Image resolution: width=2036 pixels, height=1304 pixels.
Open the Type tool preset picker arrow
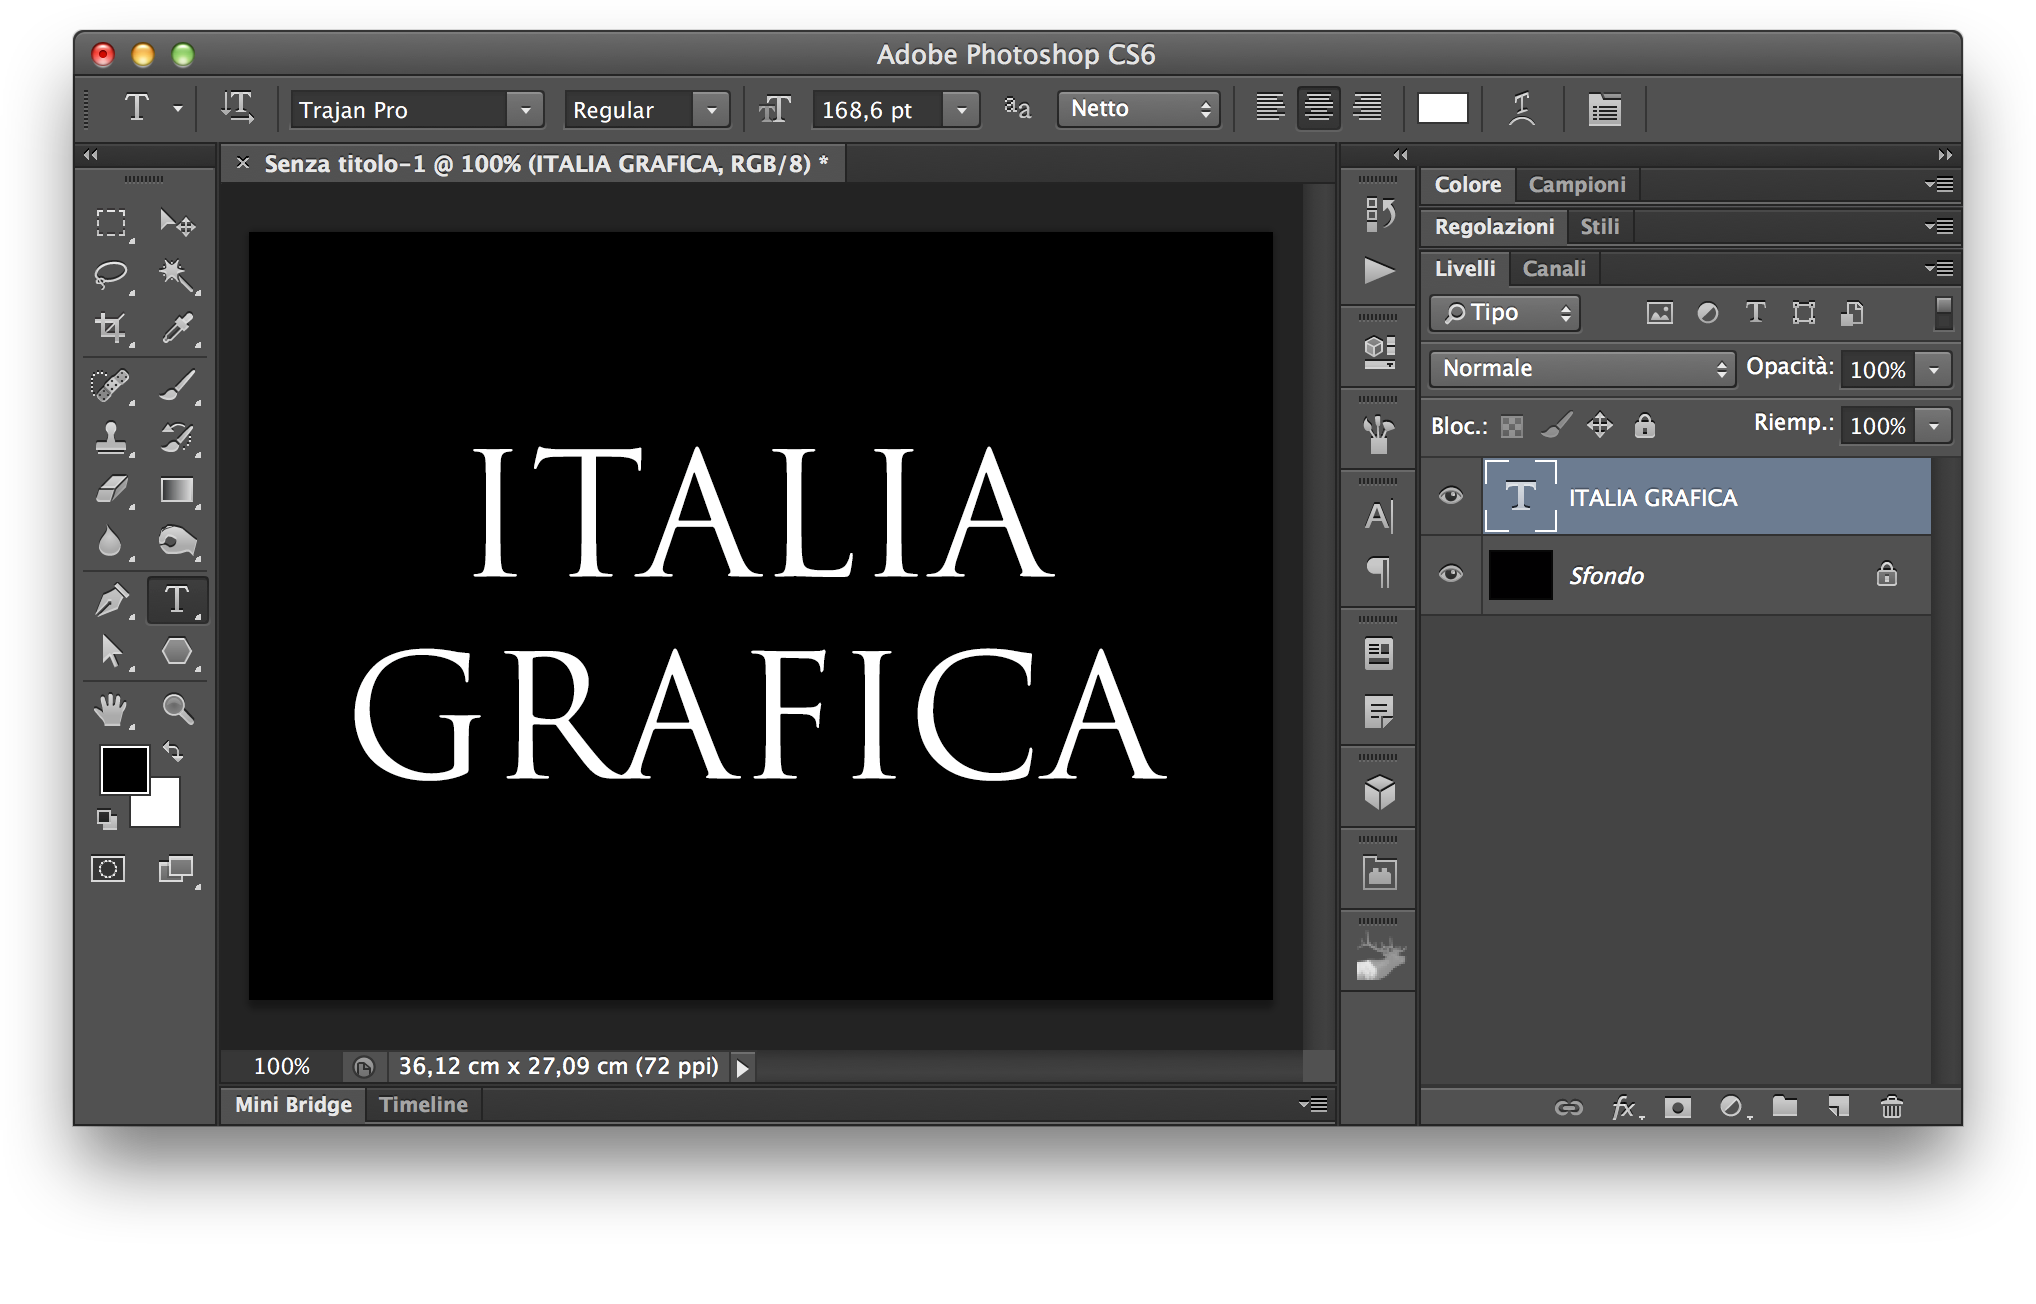tap(177, 108)
